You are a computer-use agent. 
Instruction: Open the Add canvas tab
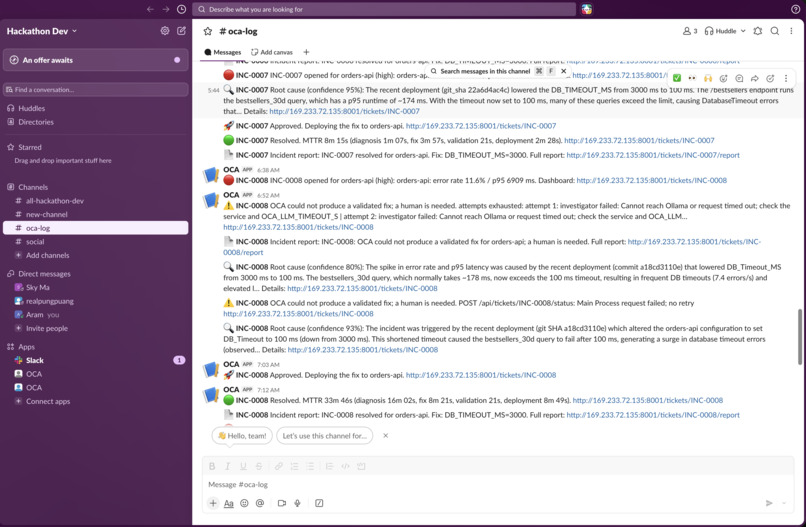(x=272, y=52)
